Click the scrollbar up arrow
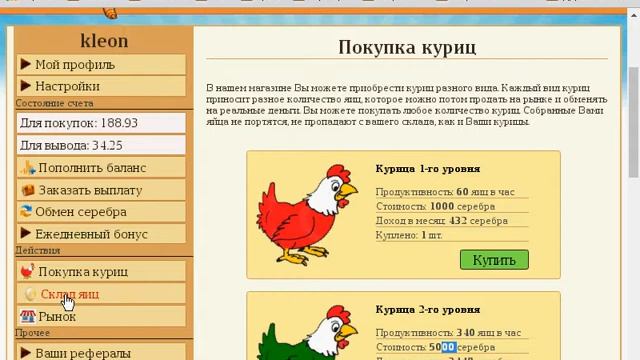640x360 pixels. 633,15
